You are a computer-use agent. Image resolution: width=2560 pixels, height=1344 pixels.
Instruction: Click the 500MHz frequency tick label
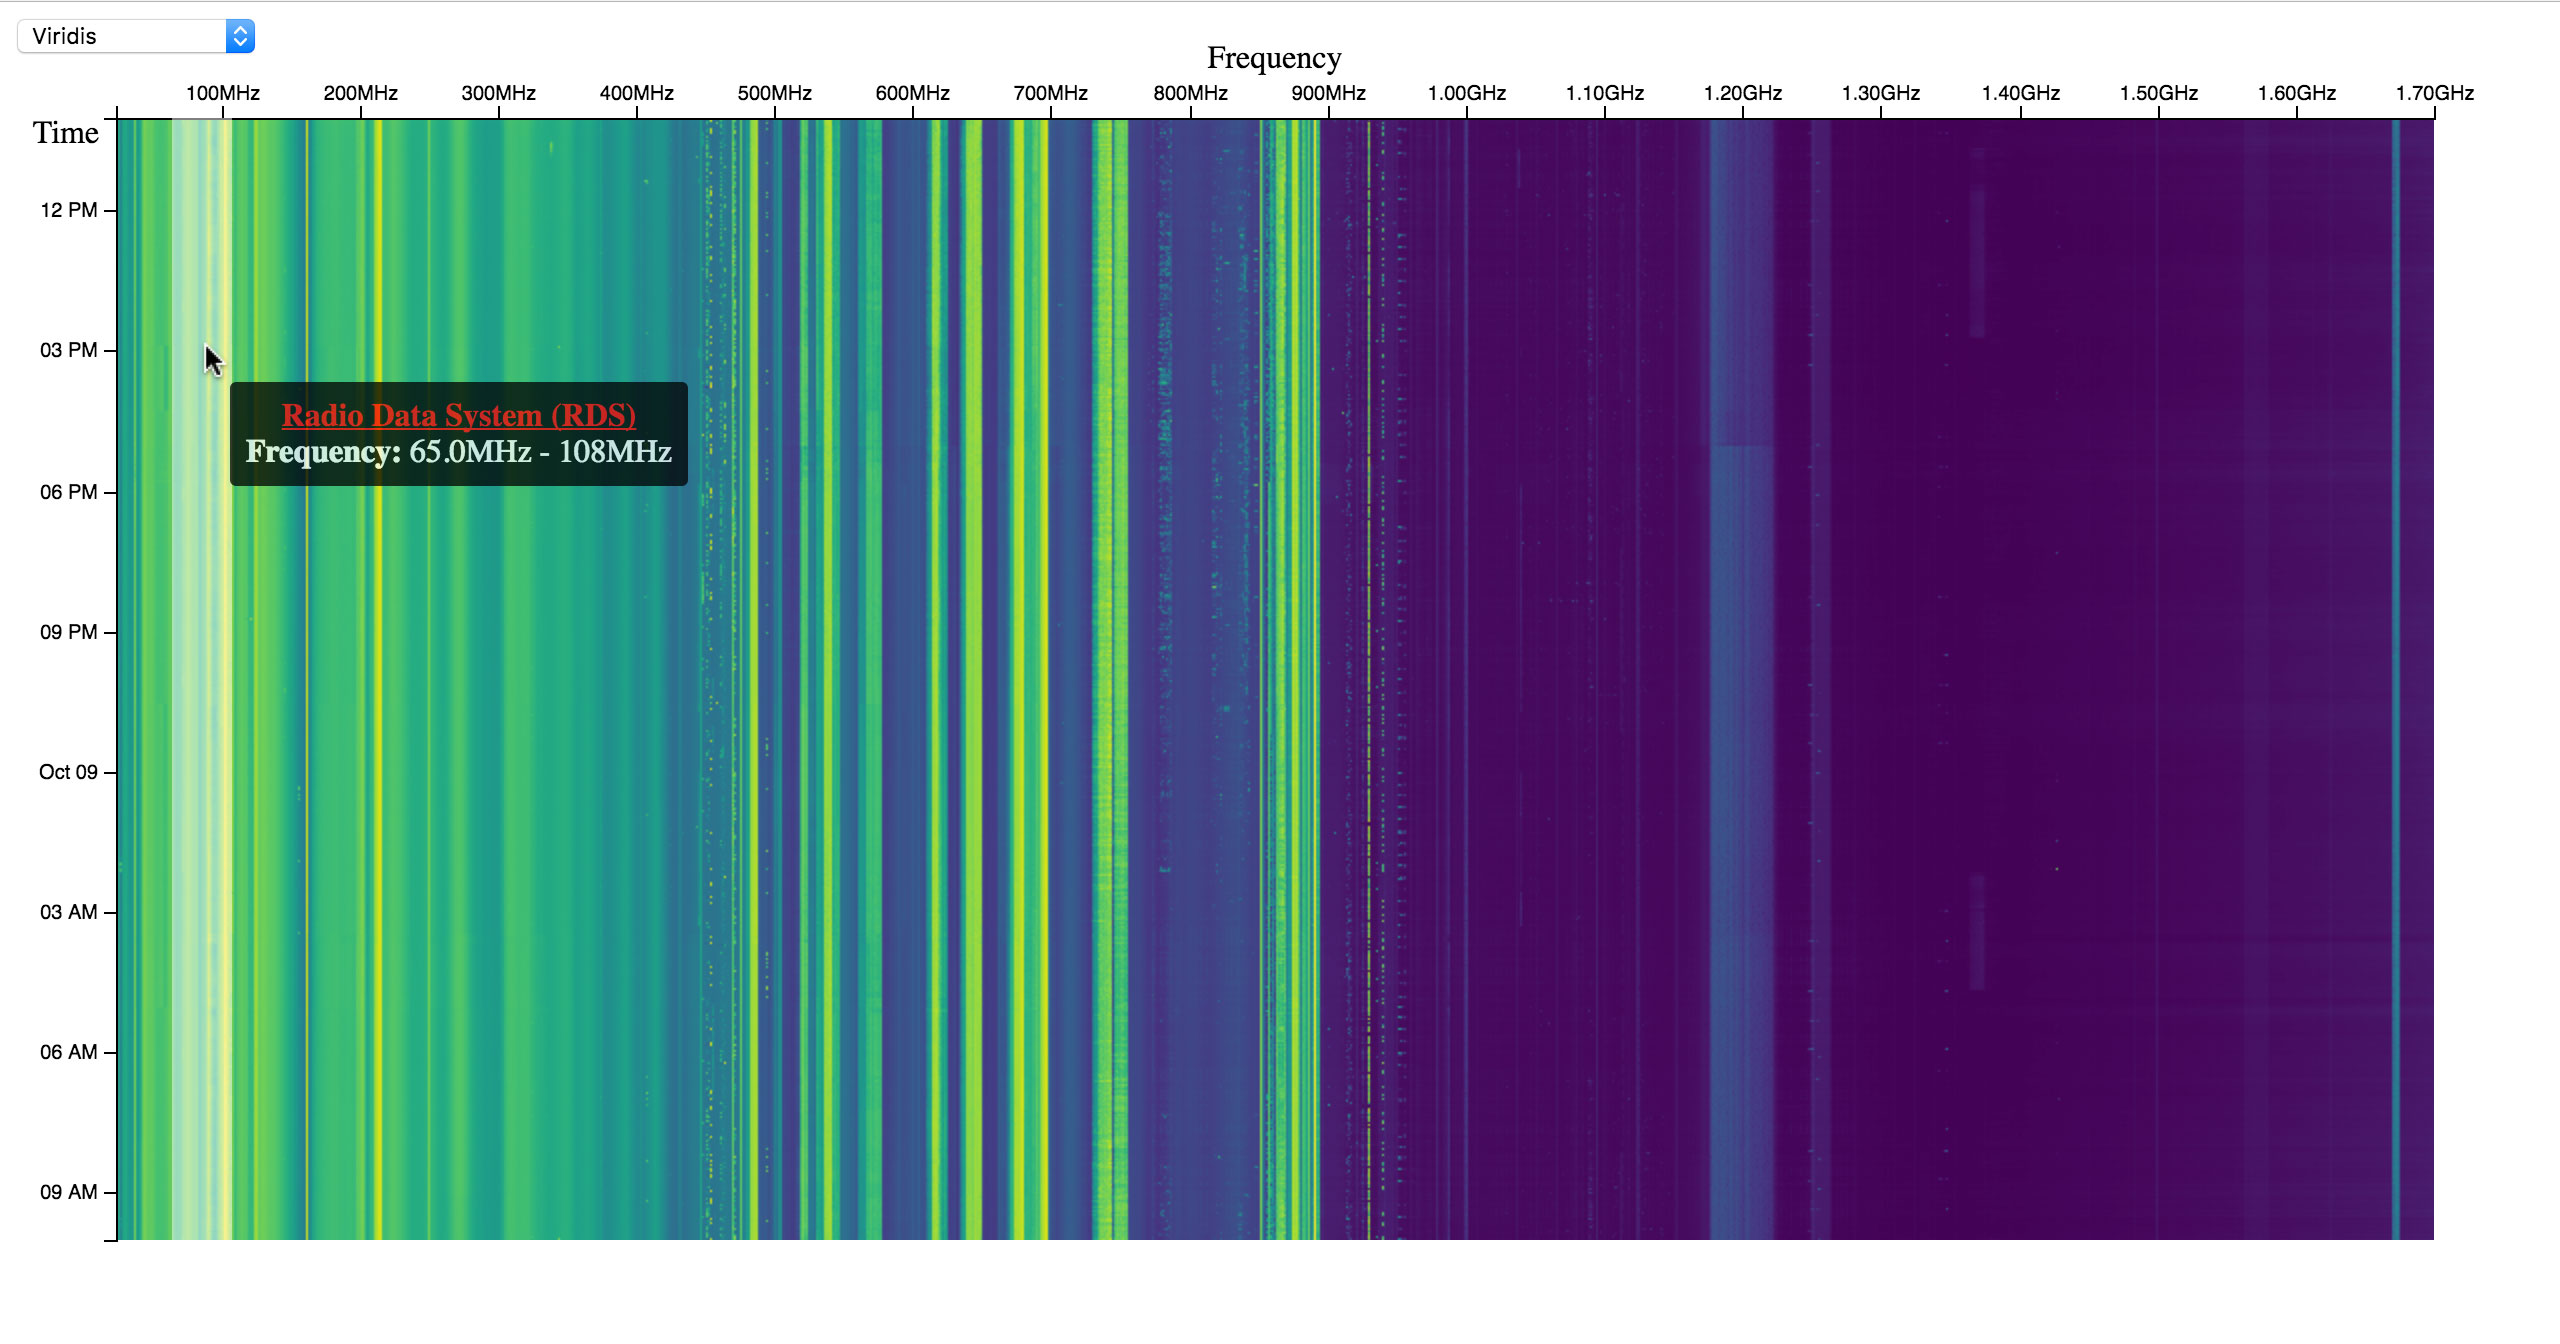[x=774, y=93]
